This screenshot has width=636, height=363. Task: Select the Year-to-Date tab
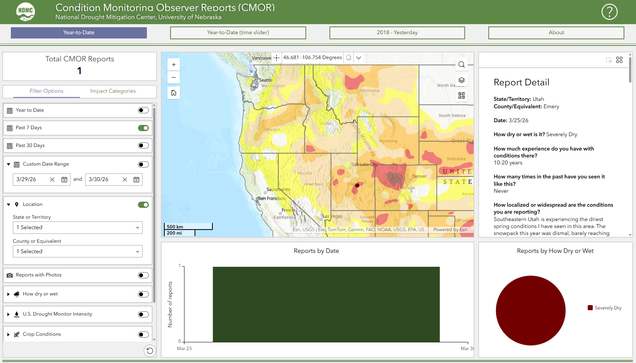79,32
